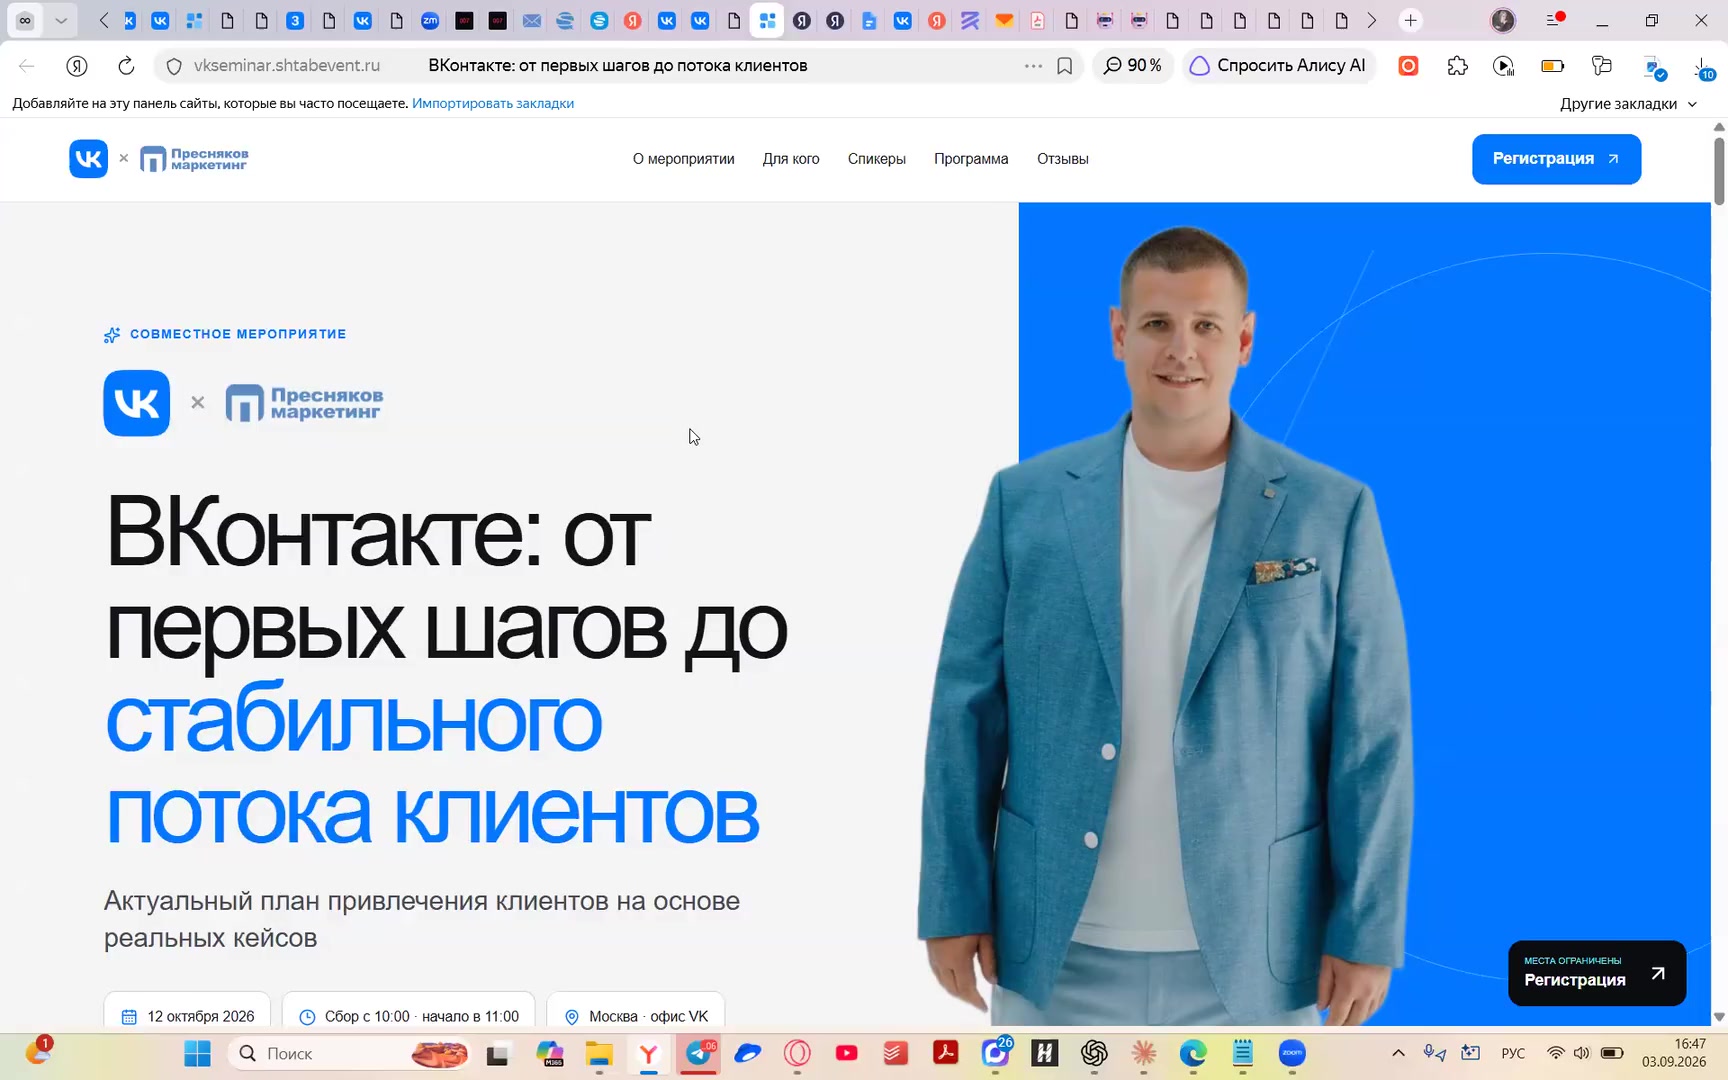Click the taskbar Поиск search box
The width and height of the screenshot is (1728, 1080).
tap(350, 1053)
